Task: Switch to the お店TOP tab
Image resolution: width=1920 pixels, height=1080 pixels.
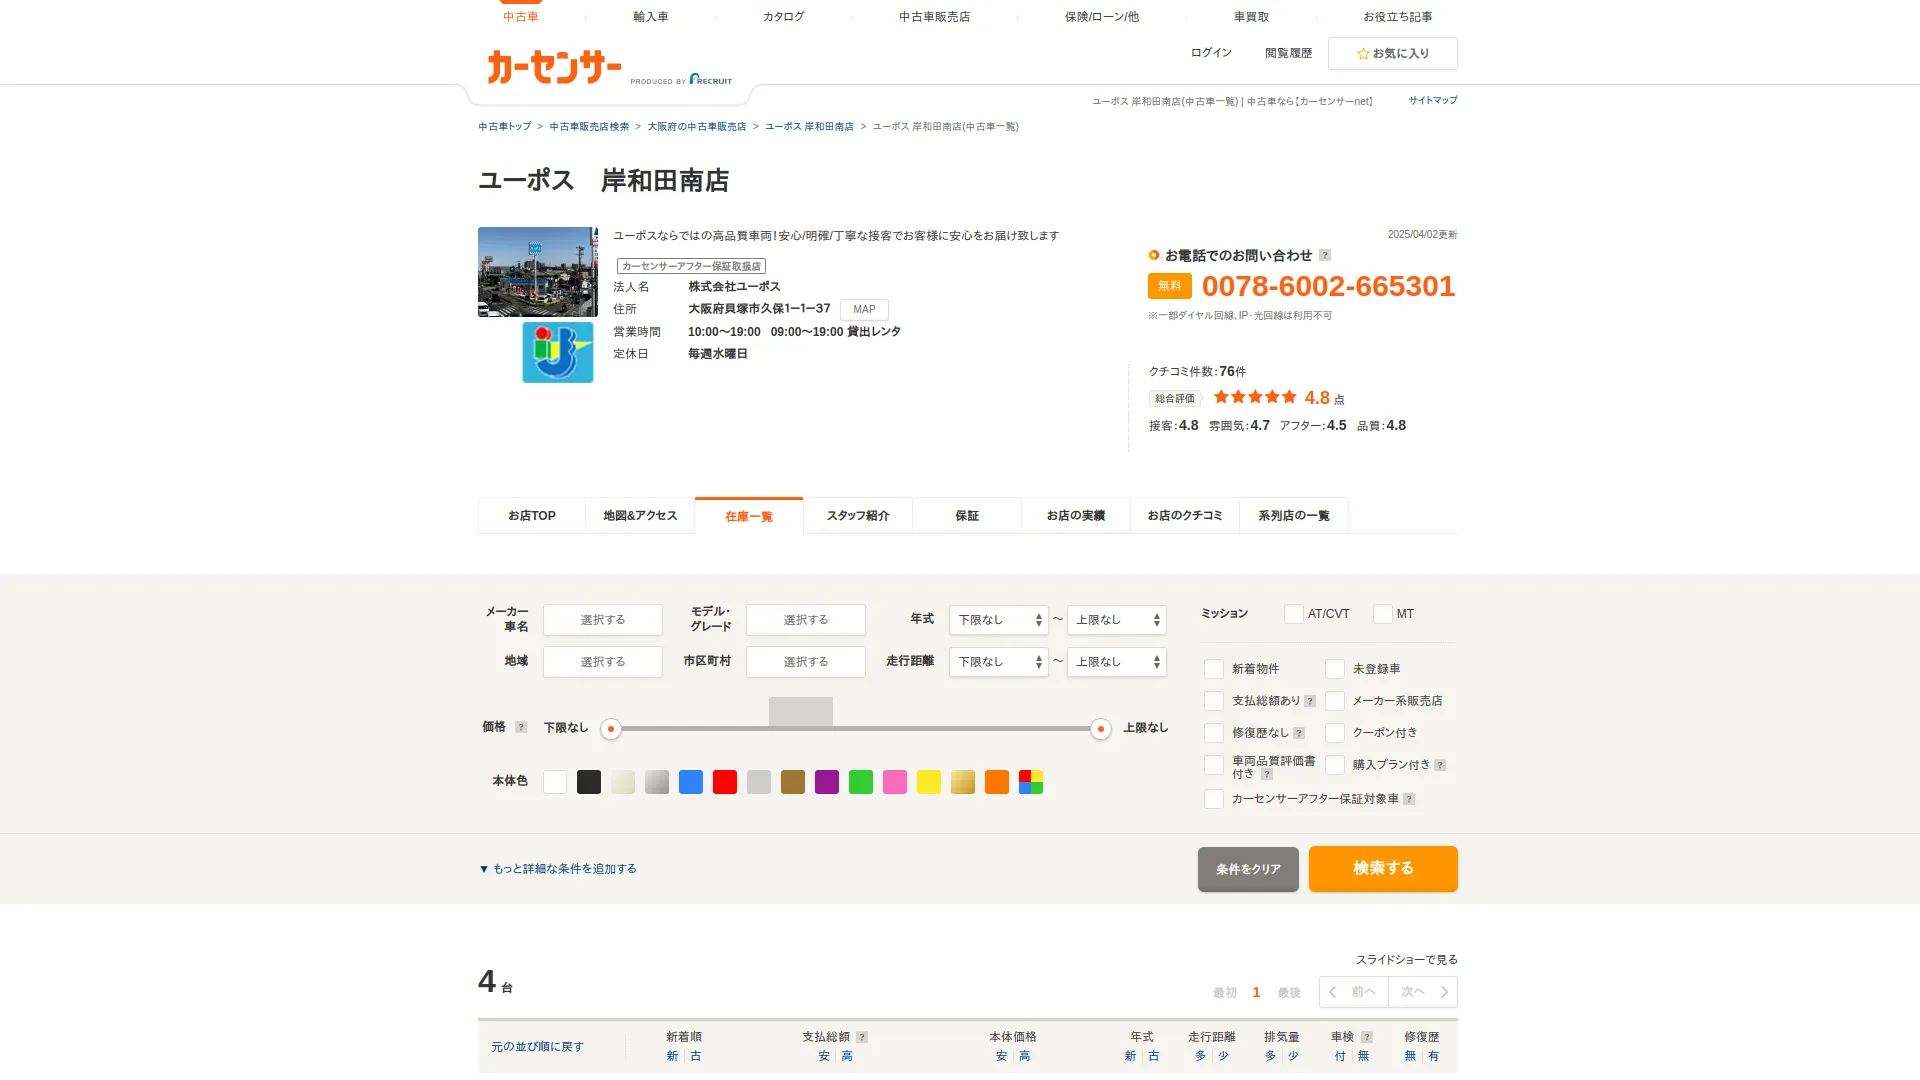Action: pos(532,516)
